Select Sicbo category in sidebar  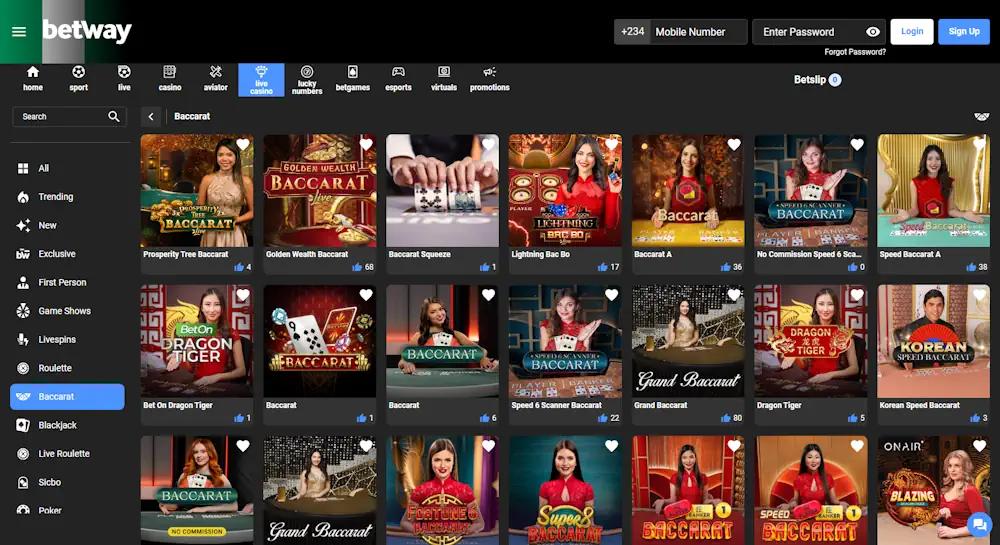pos(68,483)
